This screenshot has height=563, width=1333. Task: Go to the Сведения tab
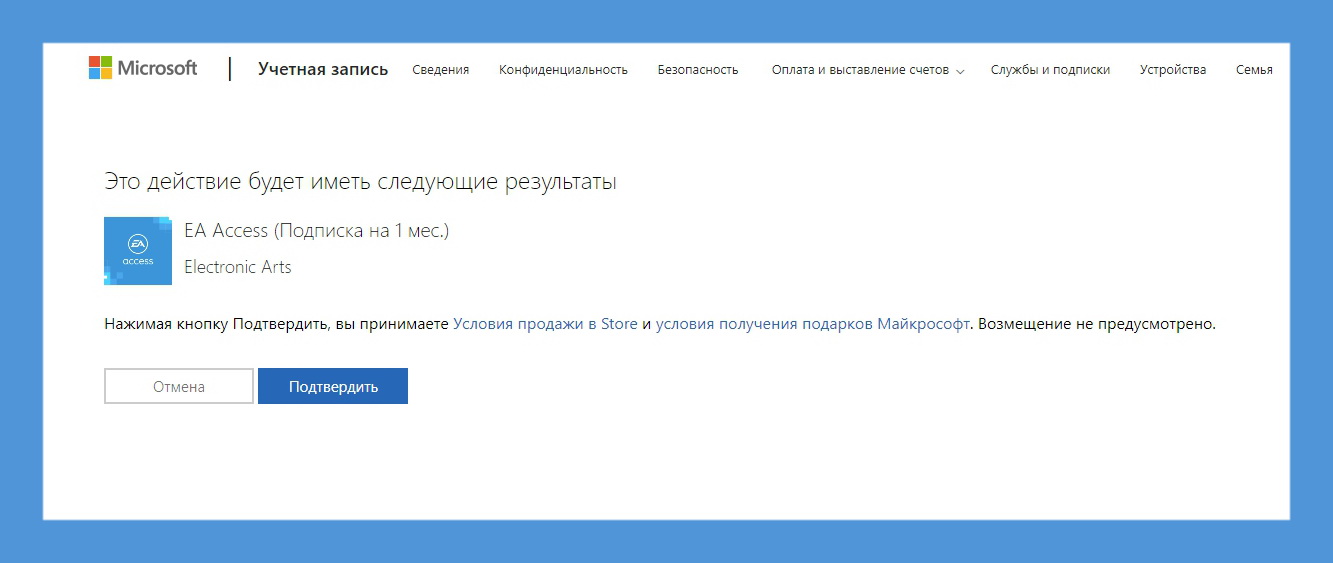click(x=440, y=70)
